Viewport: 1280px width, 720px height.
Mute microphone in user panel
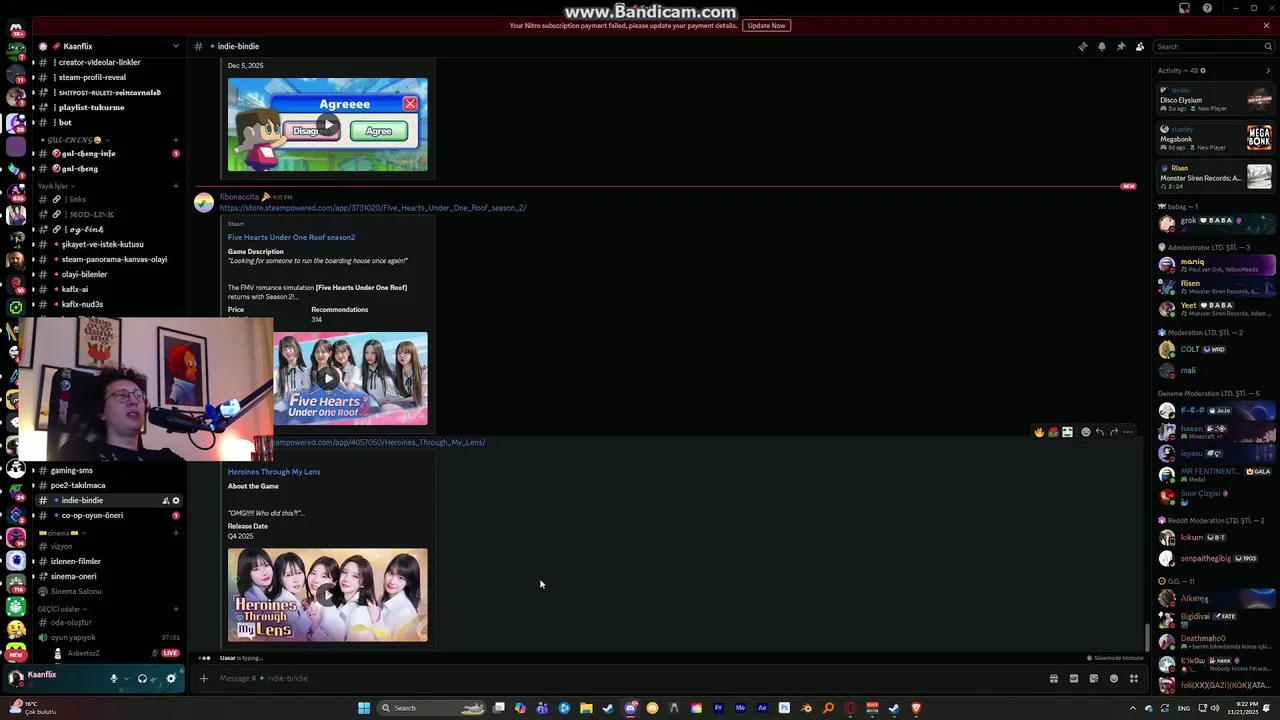[114, 678]
